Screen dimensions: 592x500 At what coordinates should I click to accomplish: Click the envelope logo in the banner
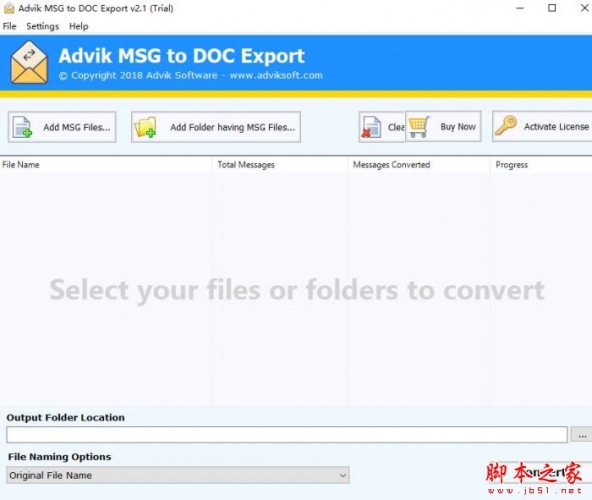[29, 63]
